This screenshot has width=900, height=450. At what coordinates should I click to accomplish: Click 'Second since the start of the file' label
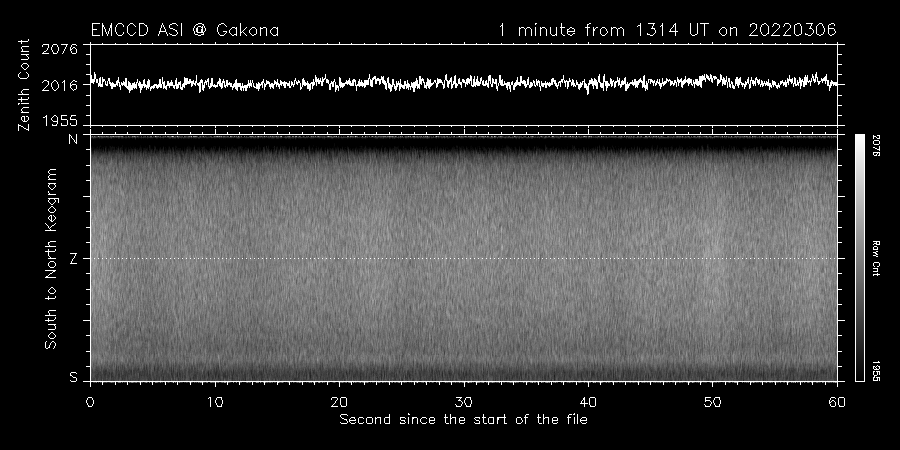click(464, 420)
